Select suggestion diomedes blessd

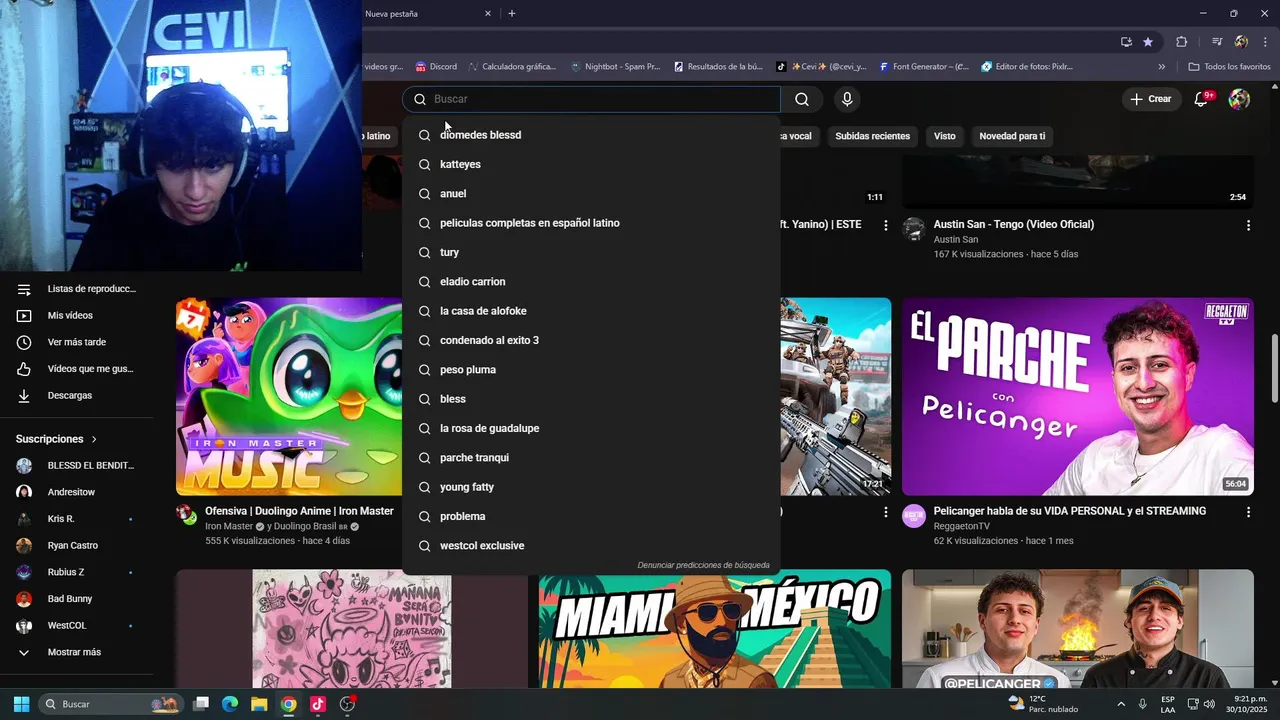click(x=591, y=135)
